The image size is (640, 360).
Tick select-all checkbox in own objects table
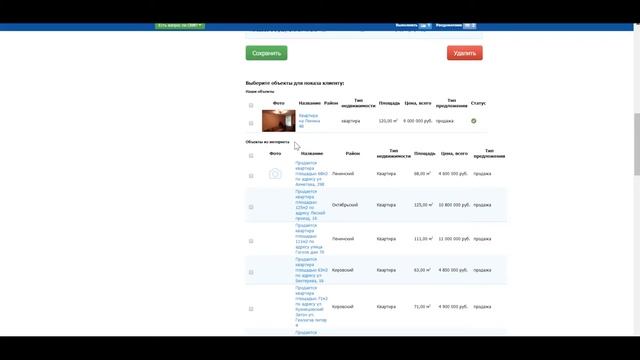[251, 105]
